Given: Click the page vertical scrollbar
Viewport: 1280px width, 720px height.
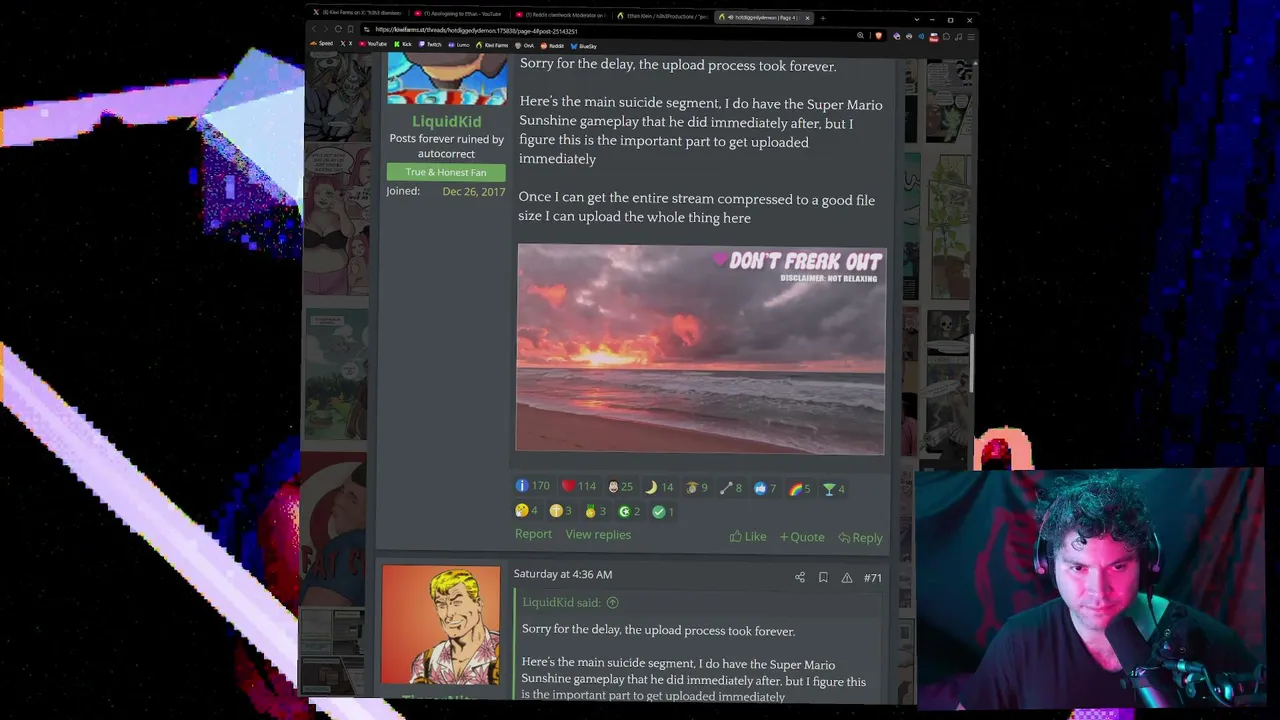Looking at the screenshot, I should pyautogui.click(x=972, y=362).
